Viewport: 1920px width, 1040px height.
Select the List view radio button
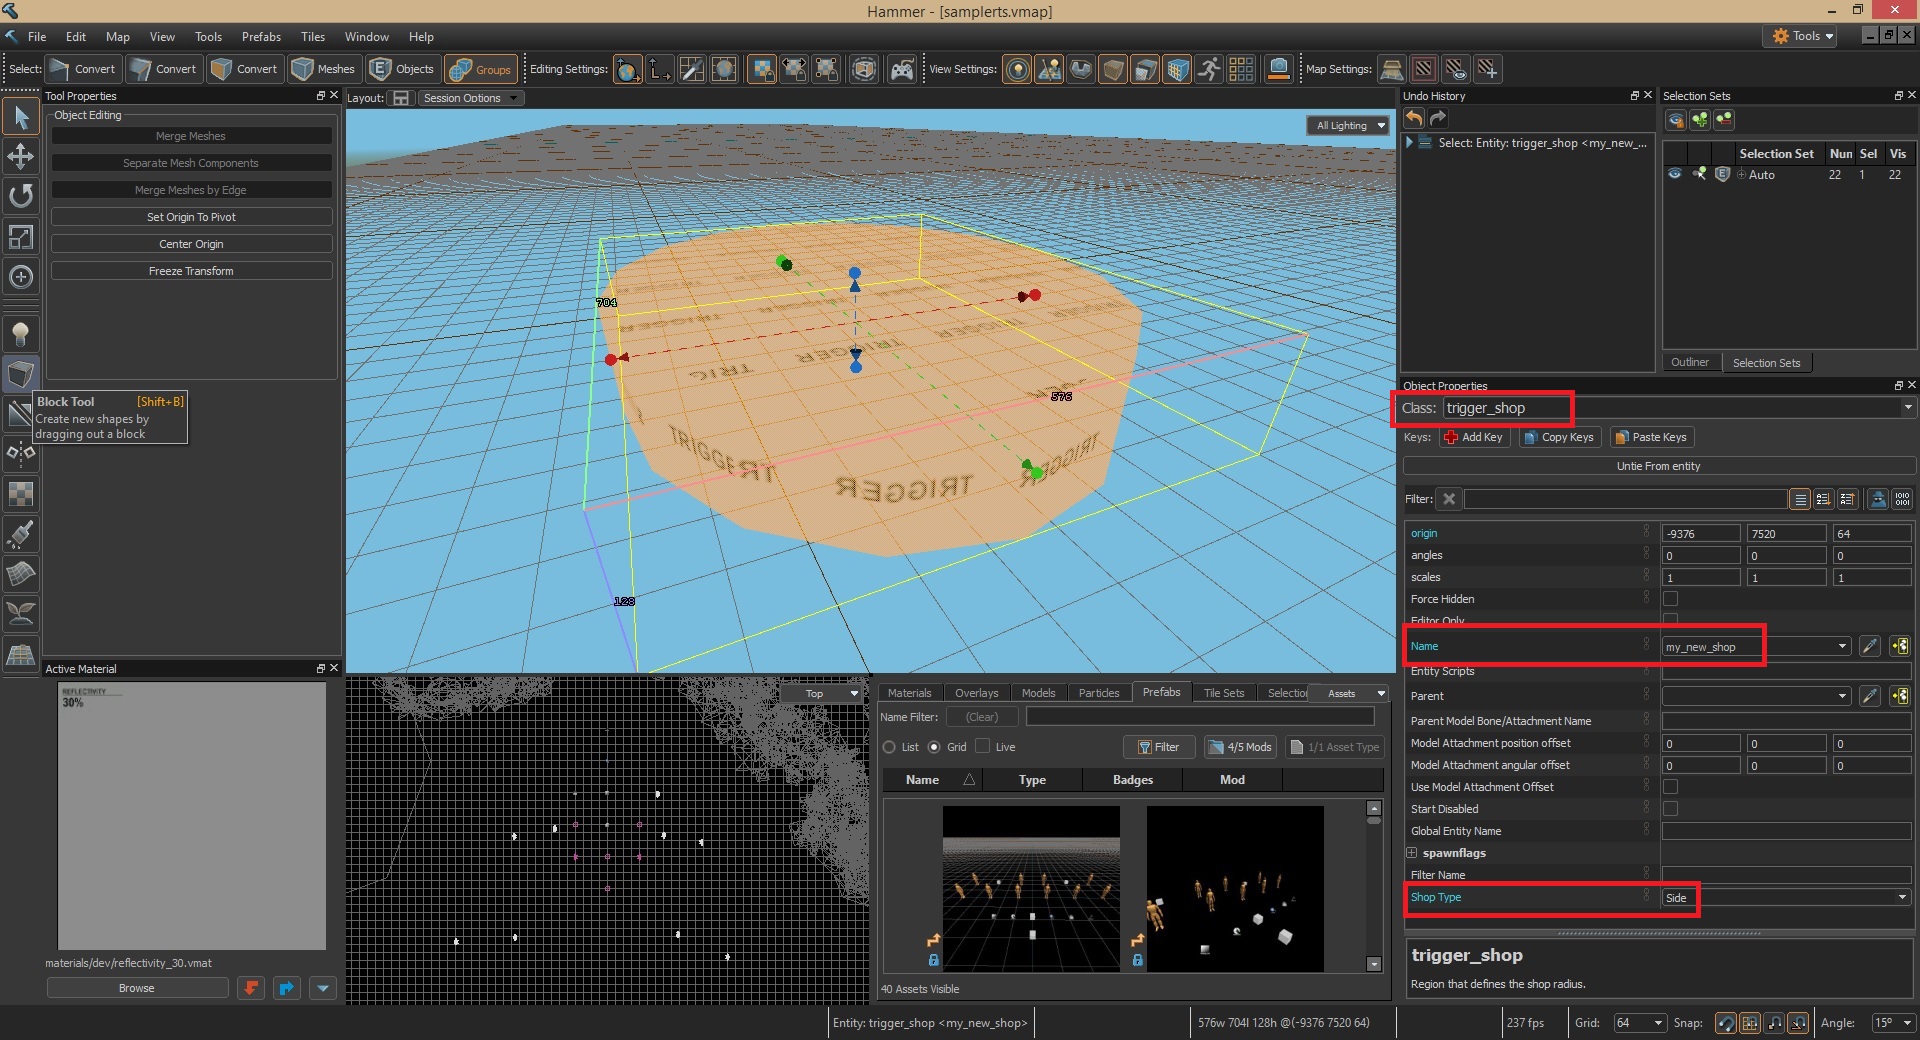pos(889,747)
